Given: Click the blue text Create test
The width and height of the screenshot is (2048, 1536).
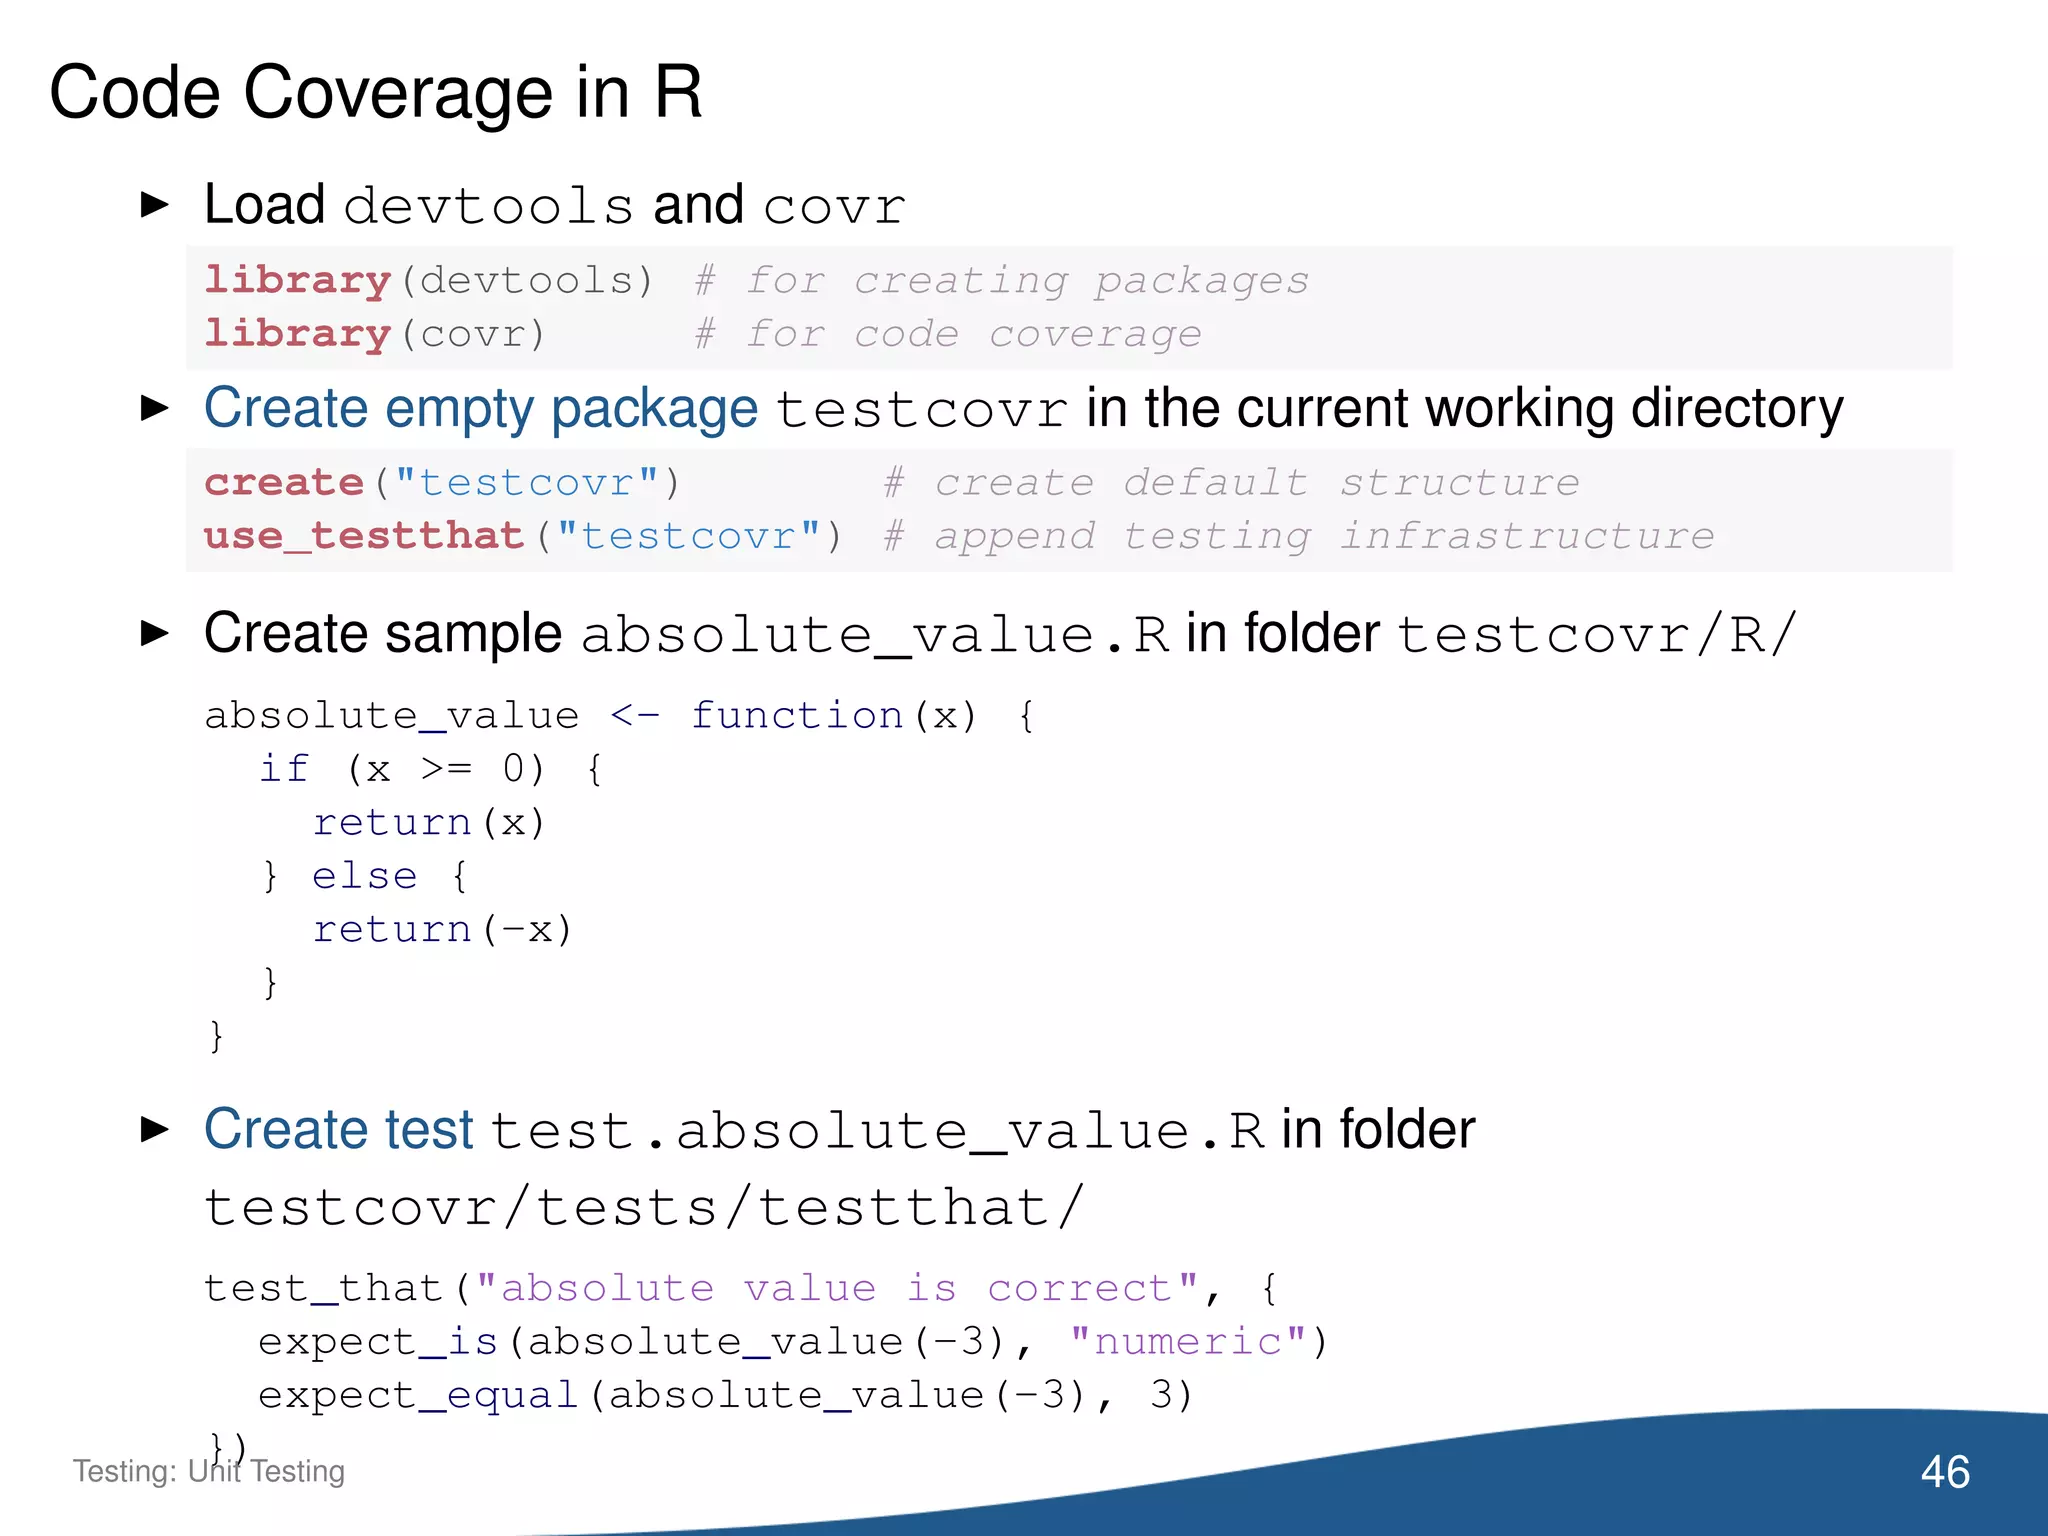Looking at the screenshot, I should [338, 1130].
